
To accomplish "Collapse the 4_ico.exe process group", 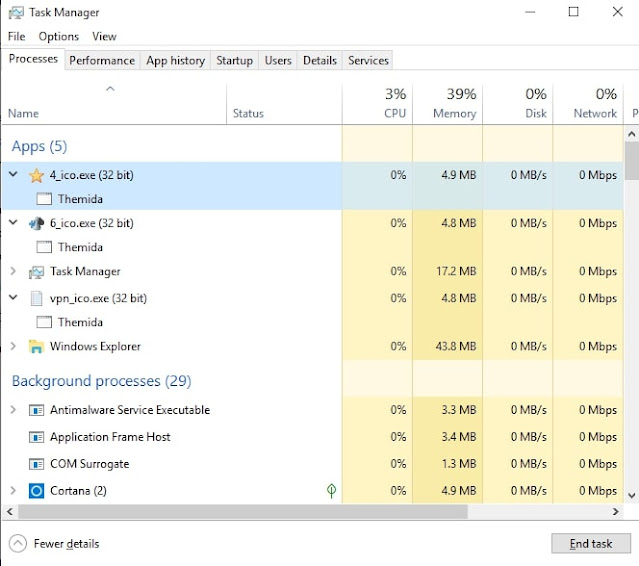I will click(x=13, y=174).
